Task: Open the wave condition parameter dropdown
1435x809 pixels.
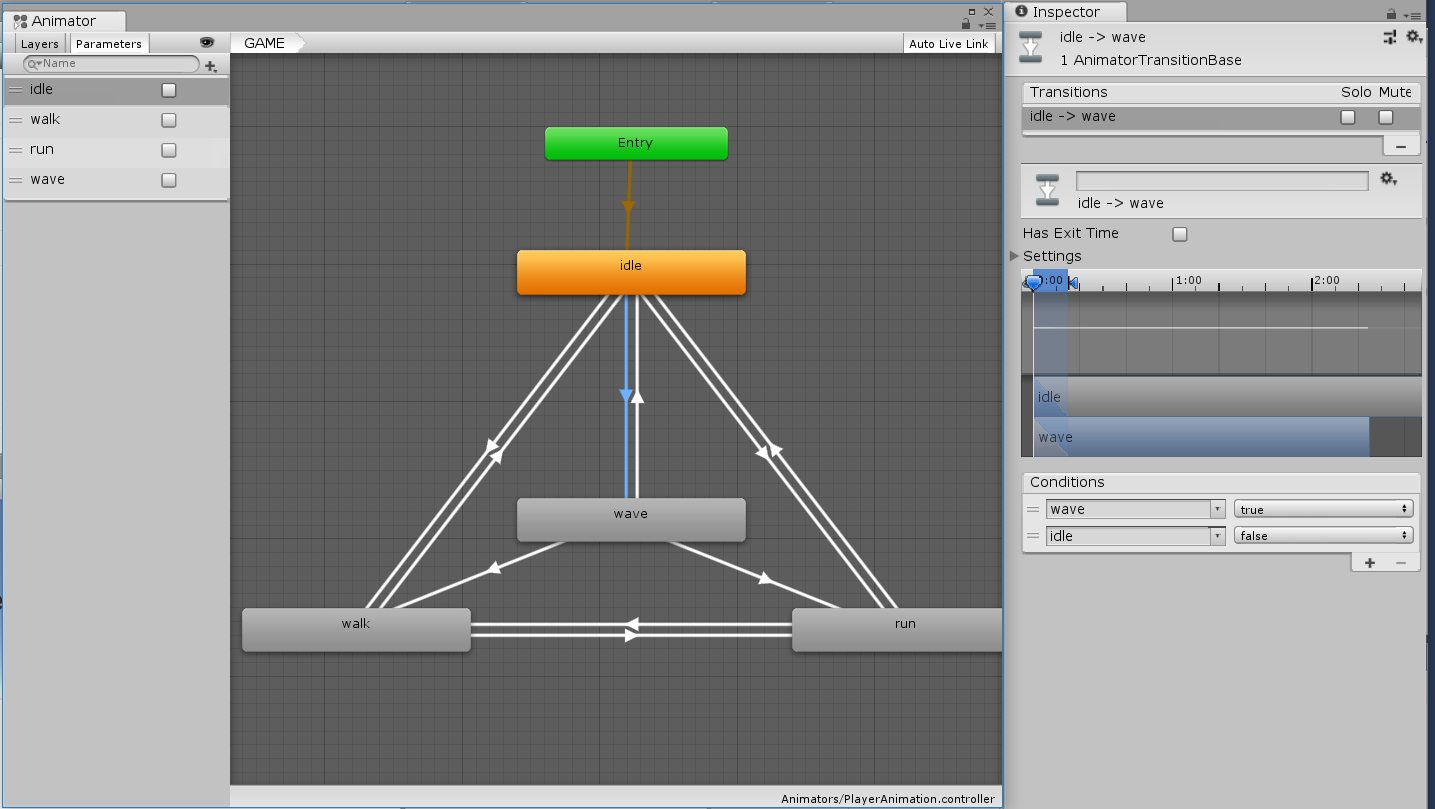Action: pos(1135,509)
